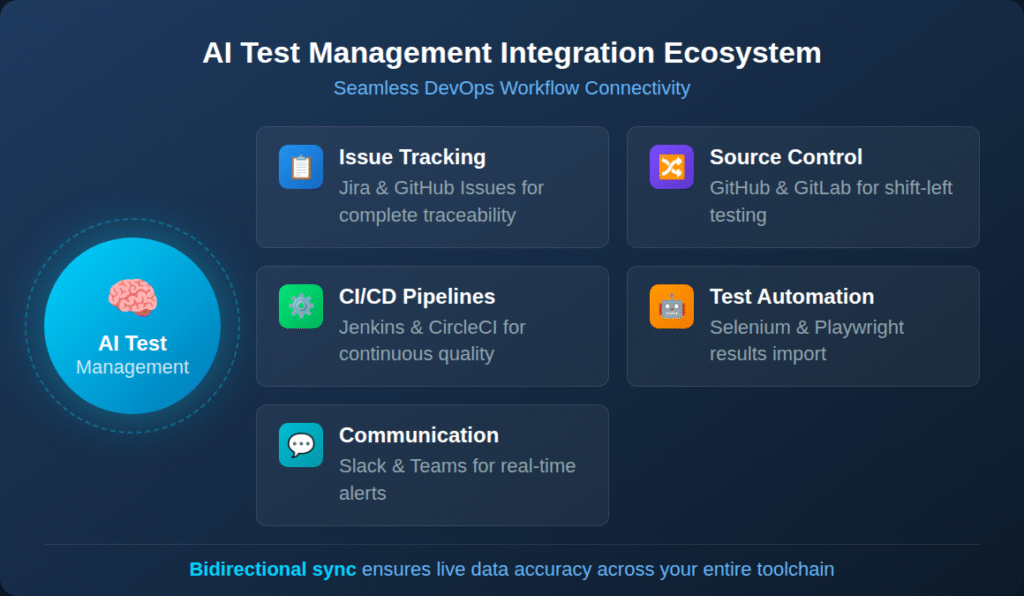This screenshot has height=596, width=1024.
Task: Click the teal speech bubble Communication icon
Action: coord(300,445)
